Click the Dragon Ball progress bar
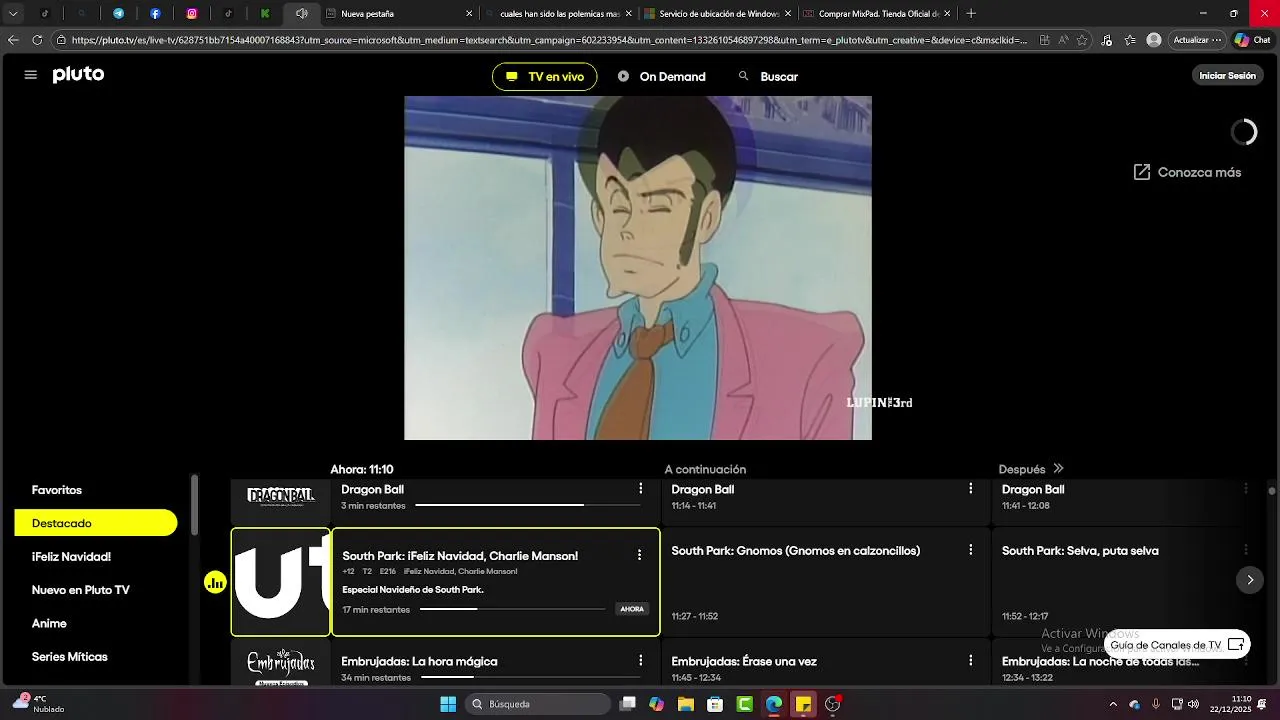Screen dimensions: 1280x720 [529, 505]
